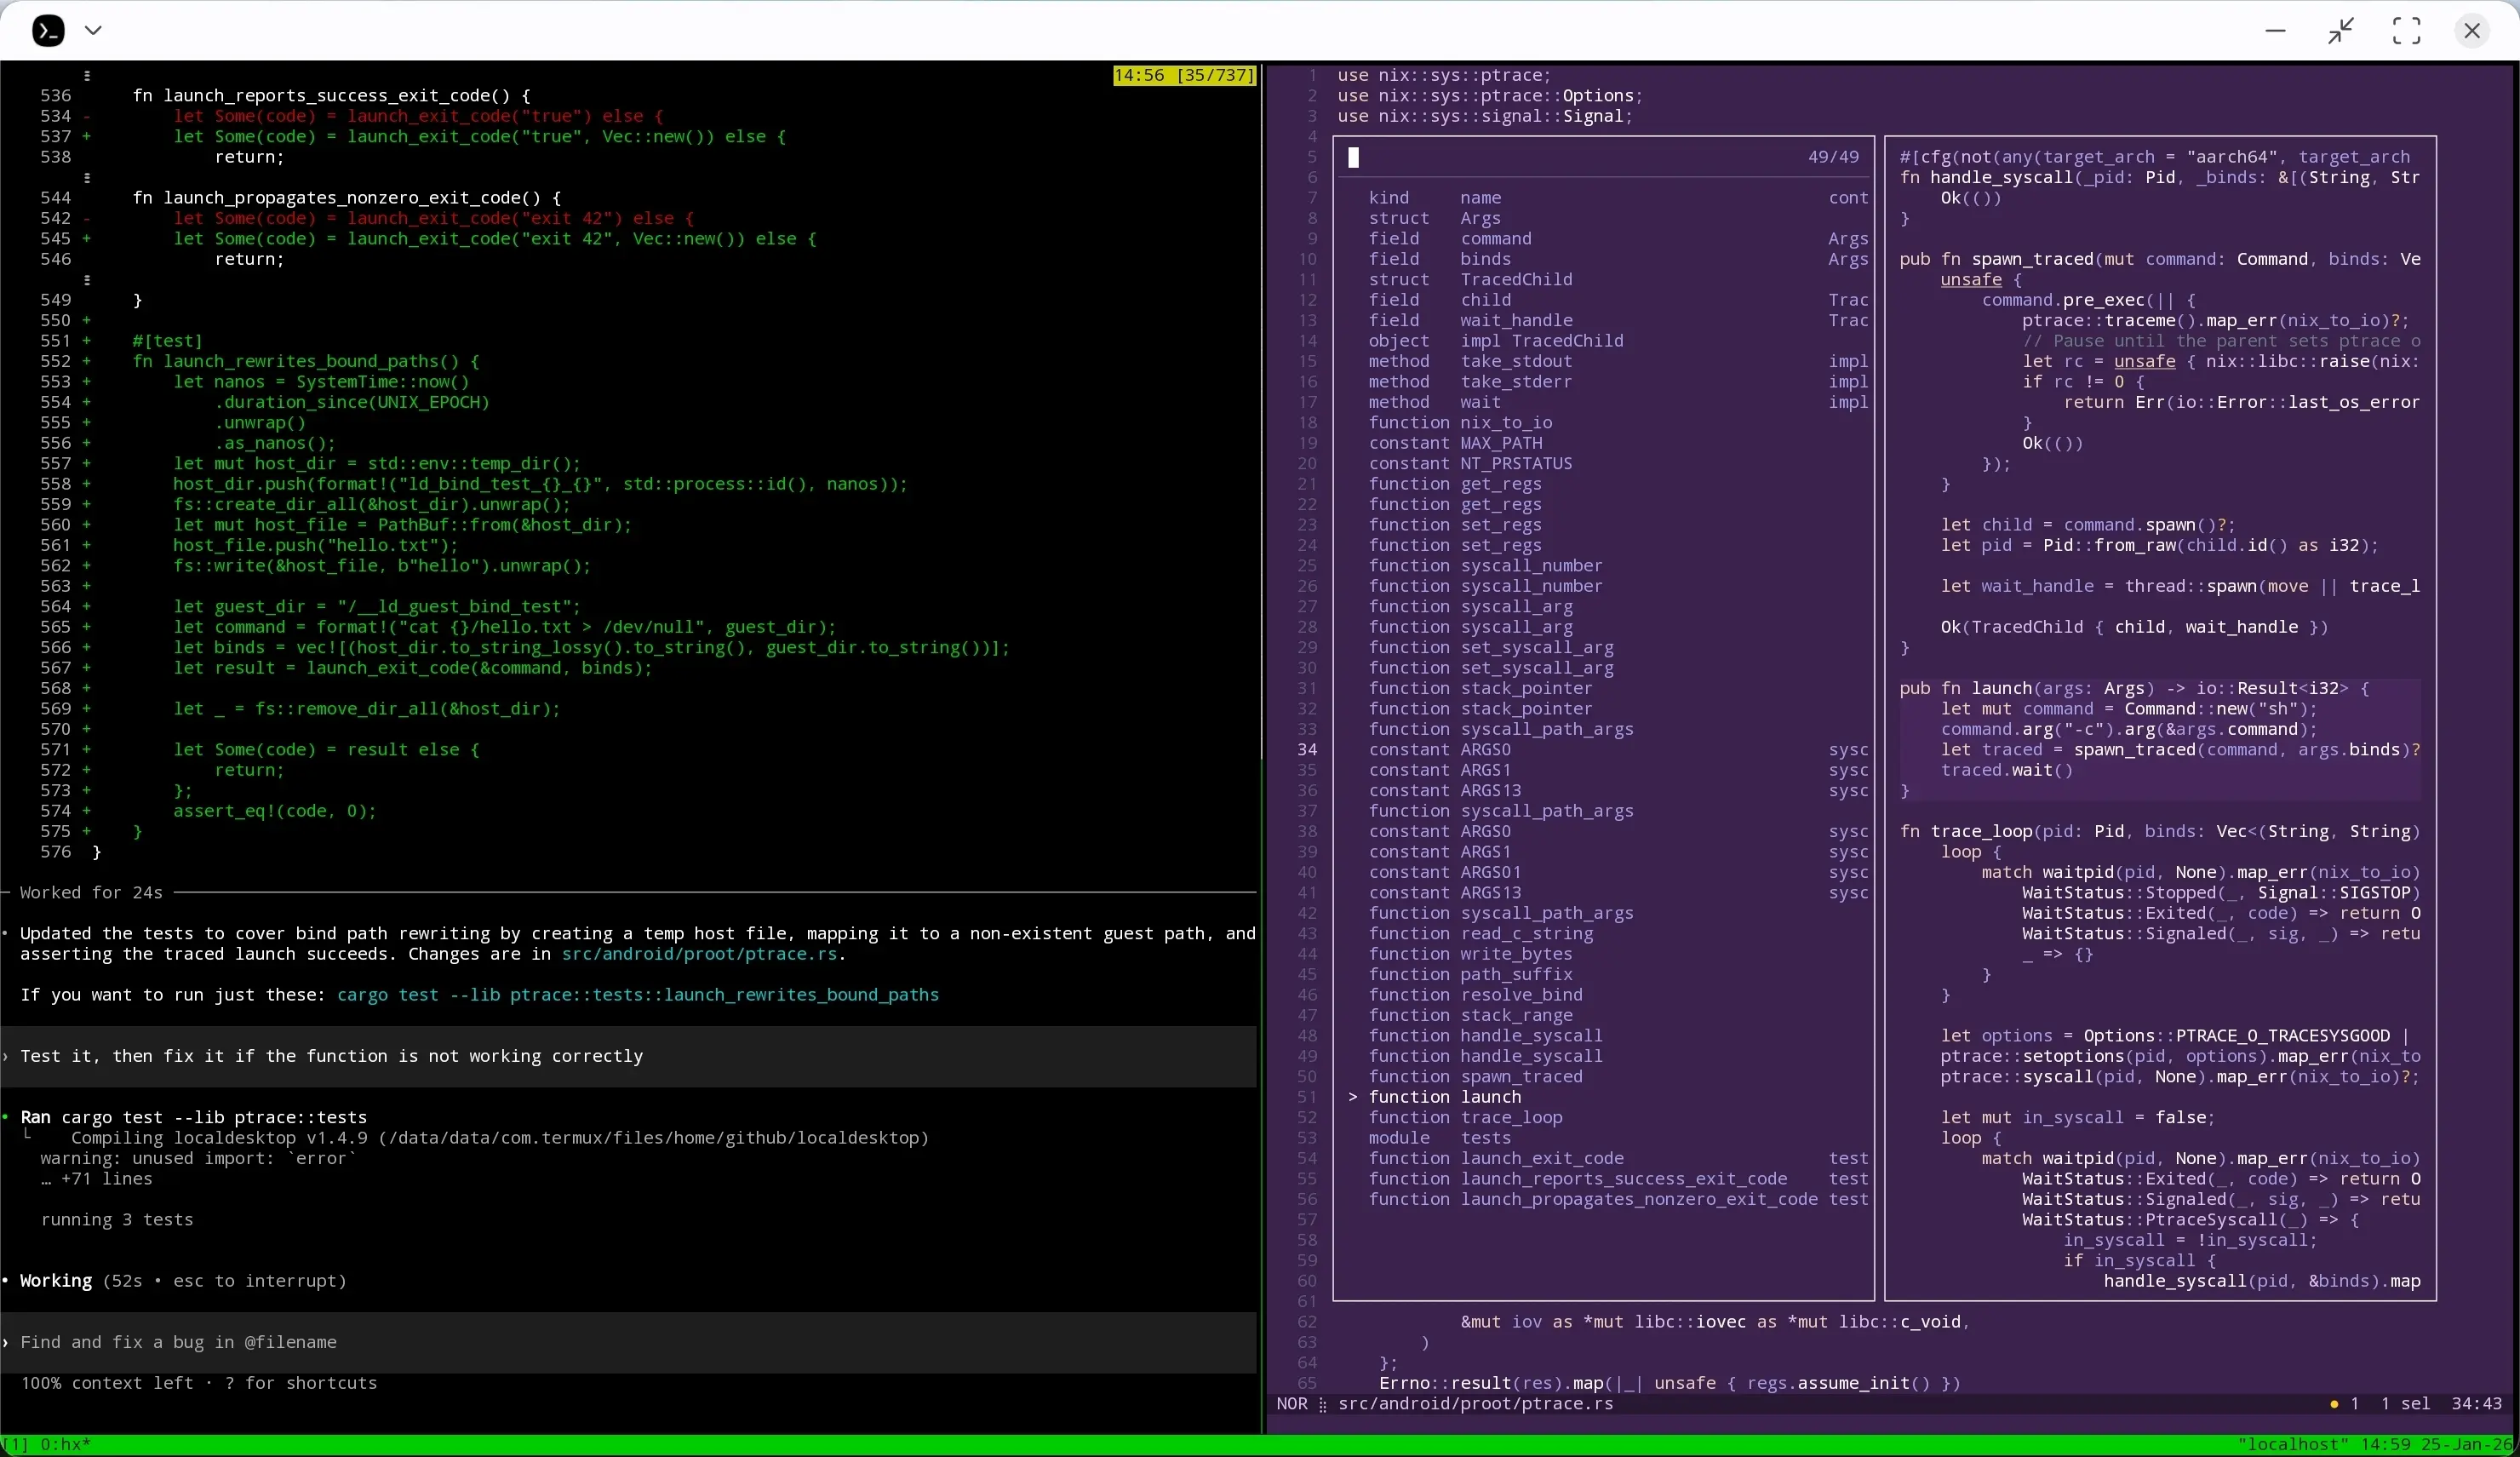Click the symbol picker search input field
The height and width of the screenshot is (1457, 2520).
[1500, 157]
